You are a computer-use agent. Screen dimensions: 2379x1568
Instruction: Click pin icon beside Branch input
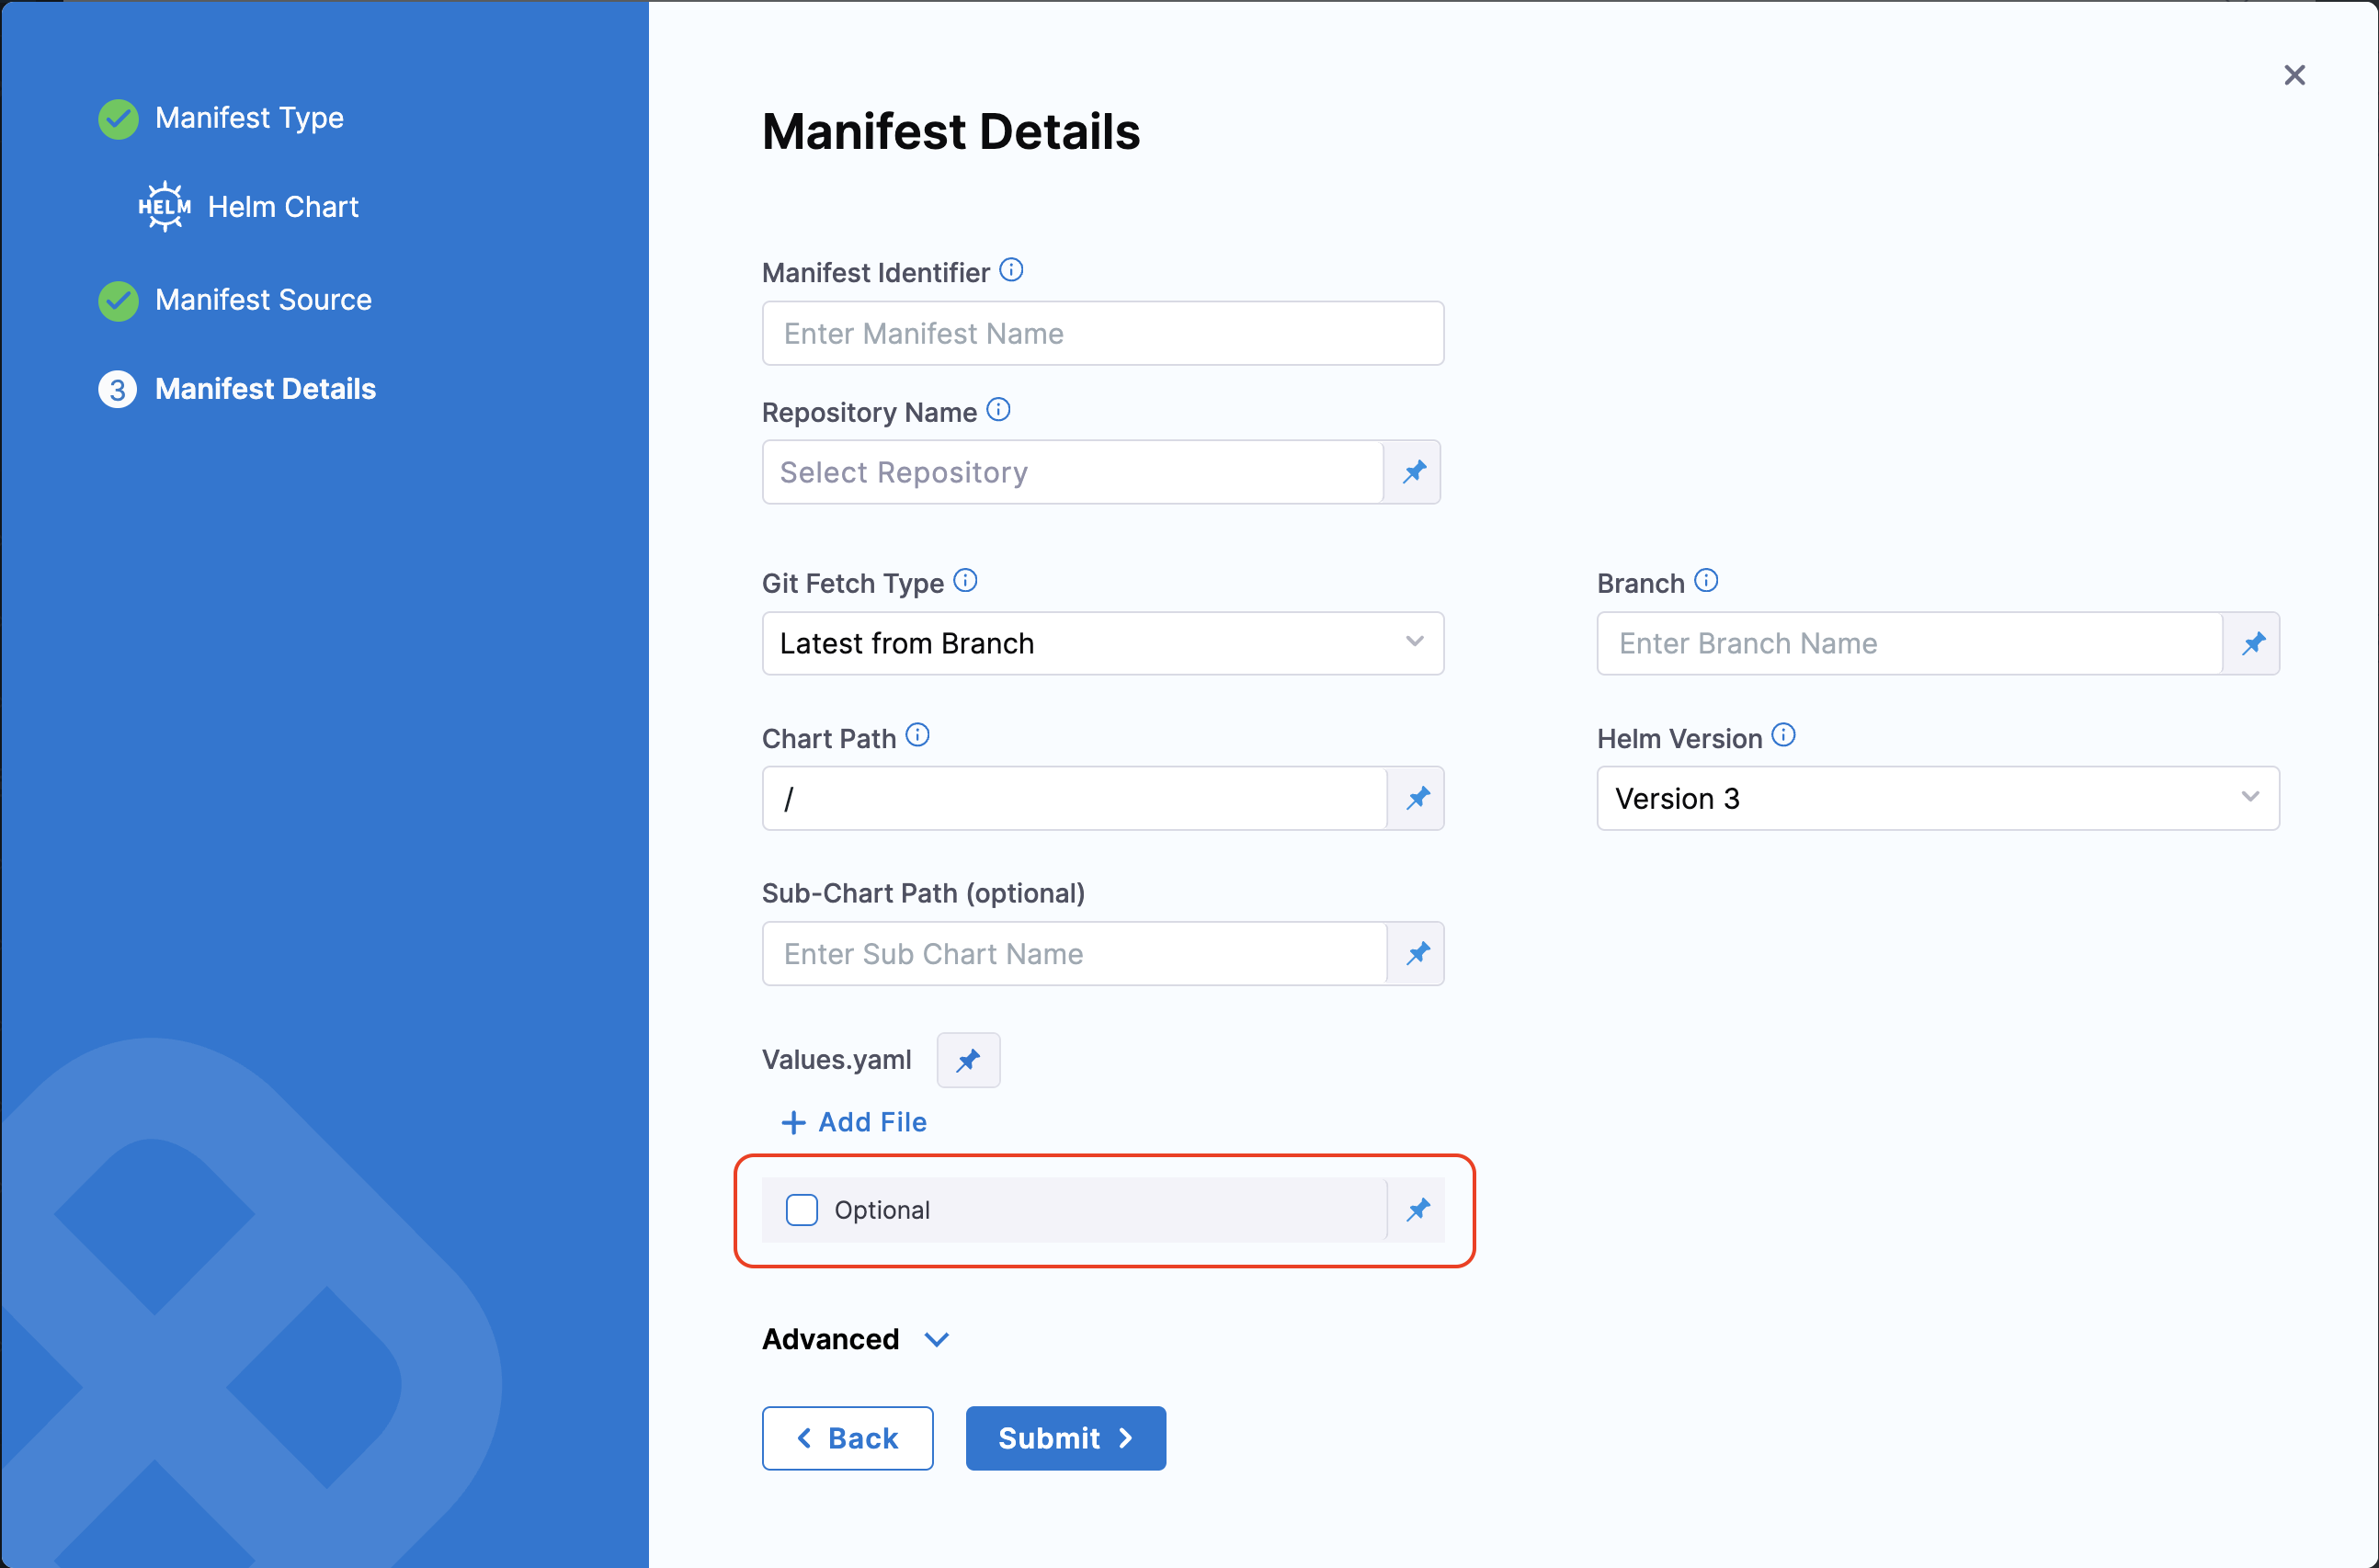coord(2252,643)
